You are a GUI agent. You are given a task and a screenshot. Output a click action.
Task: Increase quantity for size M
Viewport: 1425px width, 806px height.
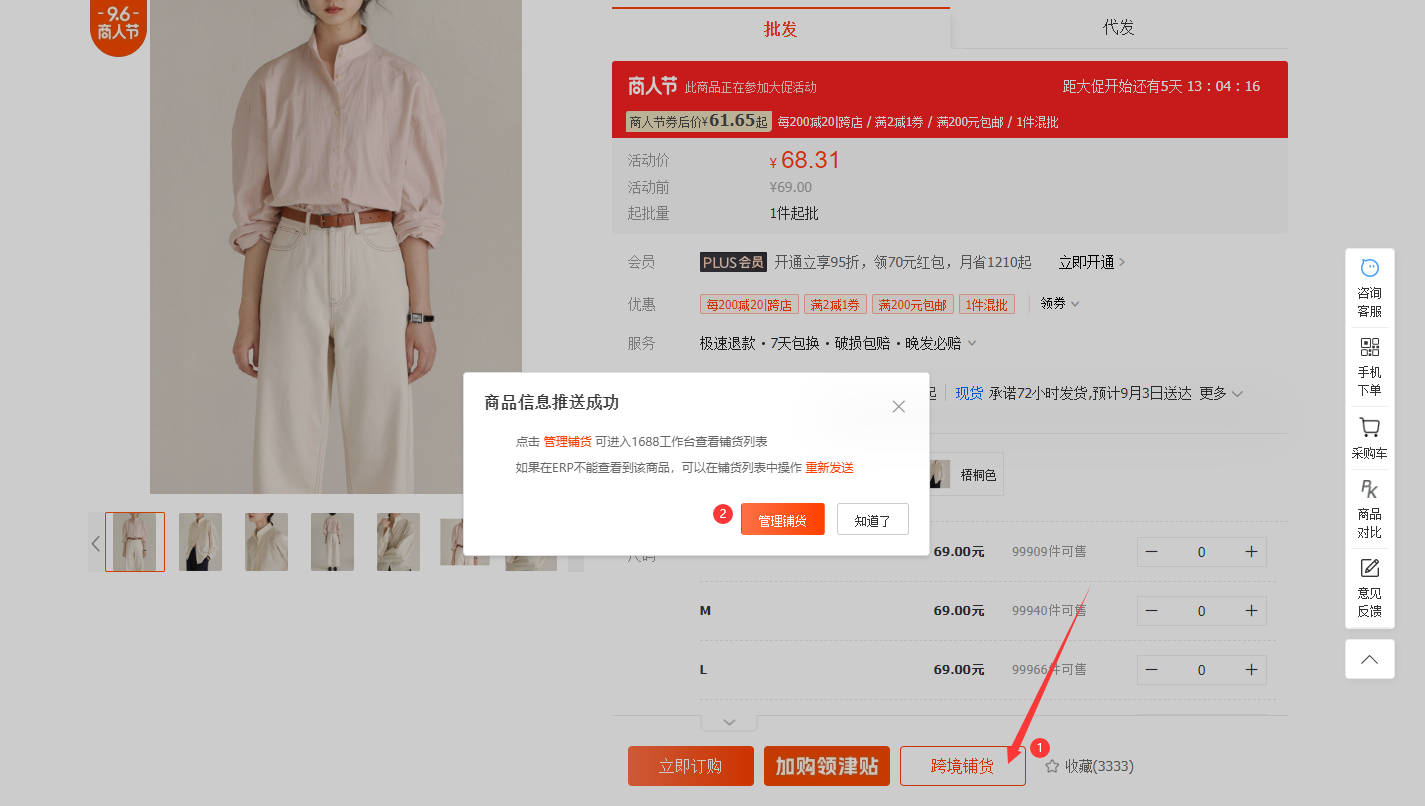pos(1250,611)
